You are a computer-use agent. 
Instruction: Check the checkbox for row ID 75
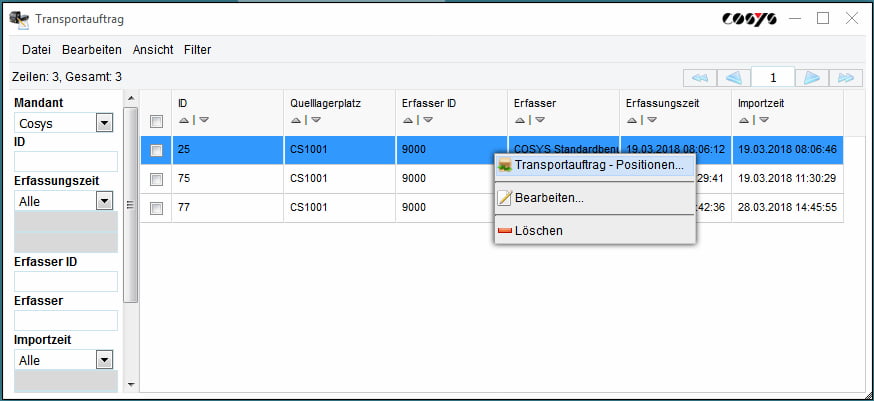click(157, 179)
